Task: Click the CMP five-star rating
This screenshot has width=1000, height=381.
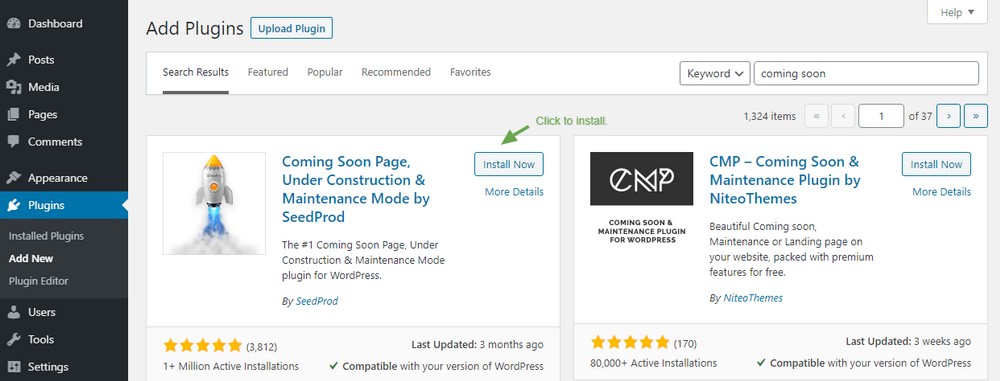Action: (630, 342)
